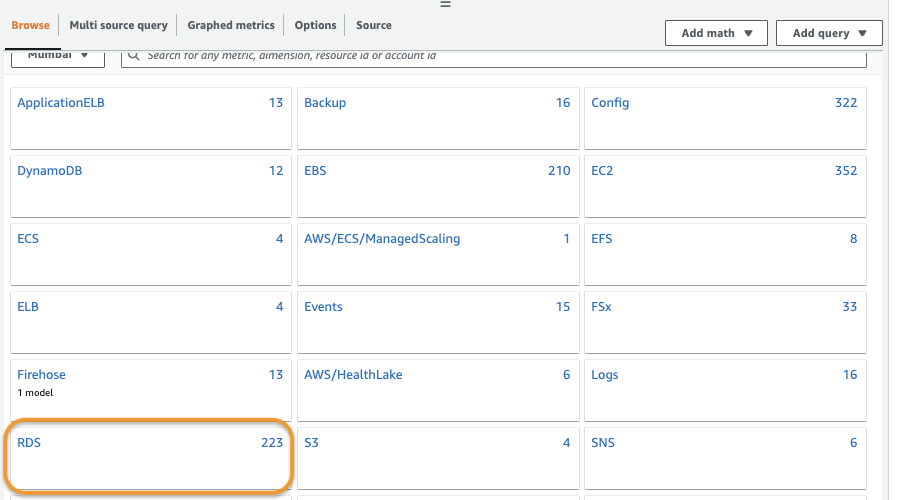The width and height of the screenshot is (917, 500).
Task: Open the FSx namespace
Action: [725, 322]
